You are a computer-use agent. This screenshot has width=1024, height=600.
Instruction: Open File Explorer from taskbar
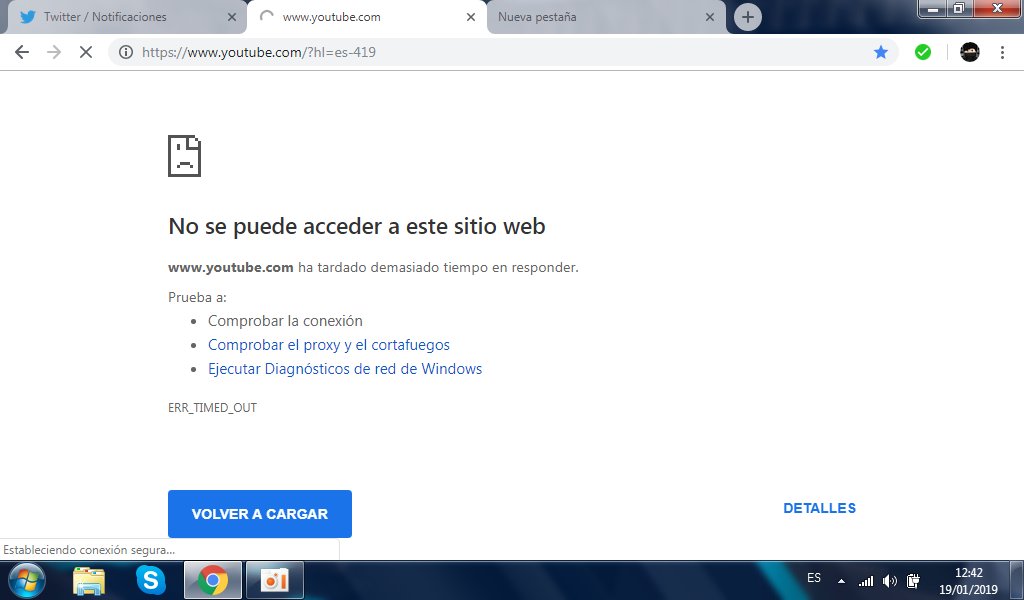pos(89,580)
